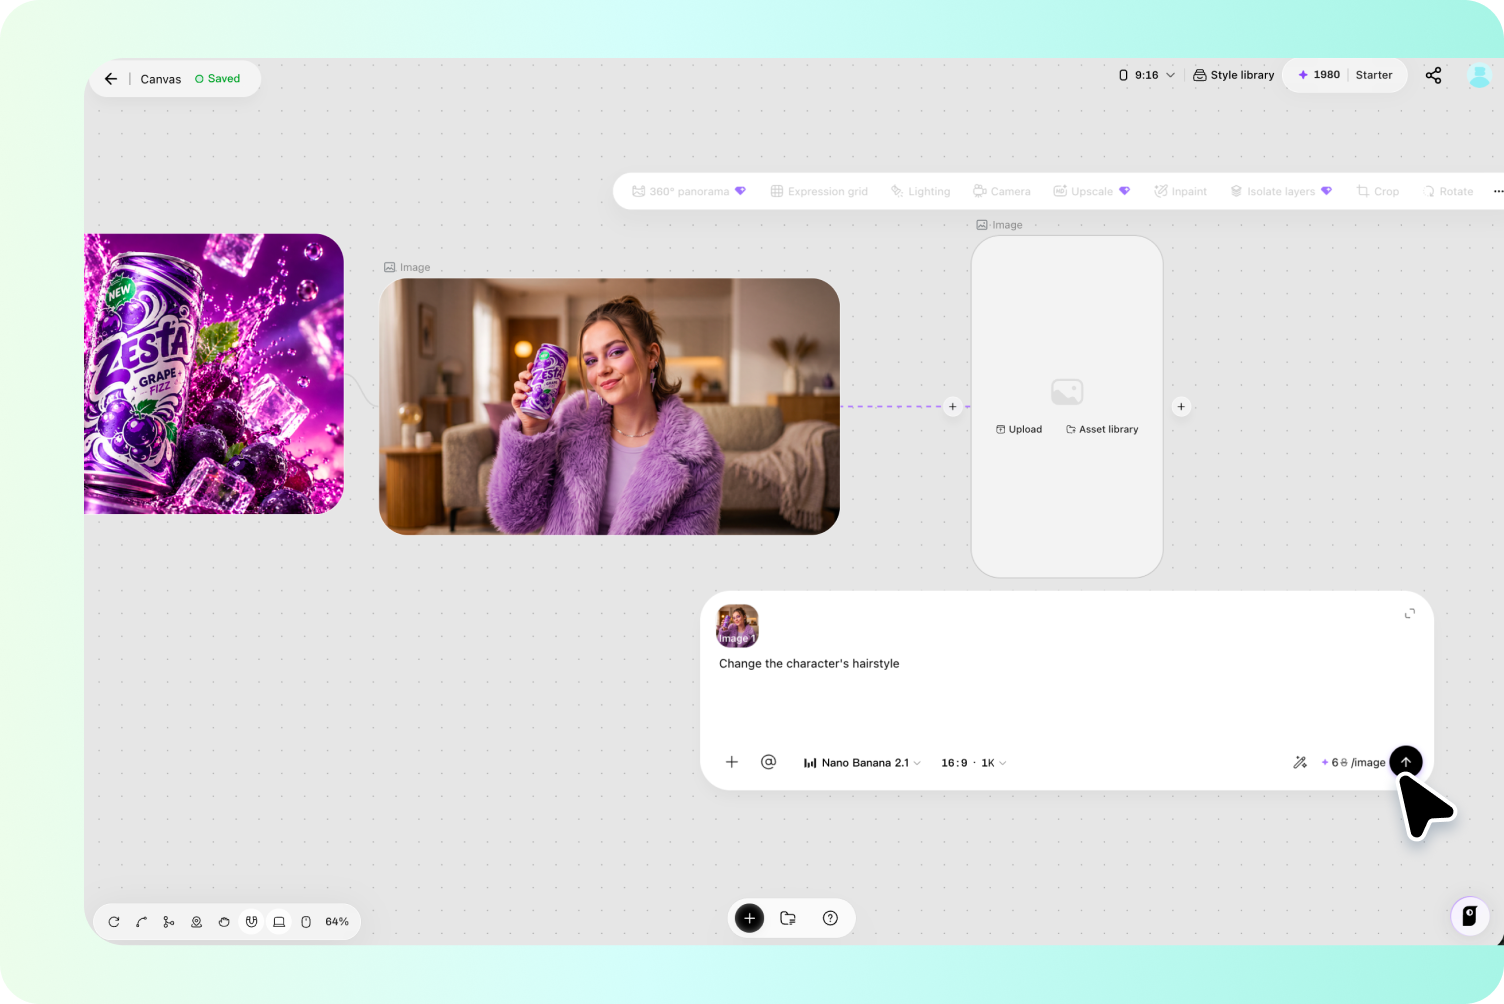Select the branch node icon

click(169, 922)
